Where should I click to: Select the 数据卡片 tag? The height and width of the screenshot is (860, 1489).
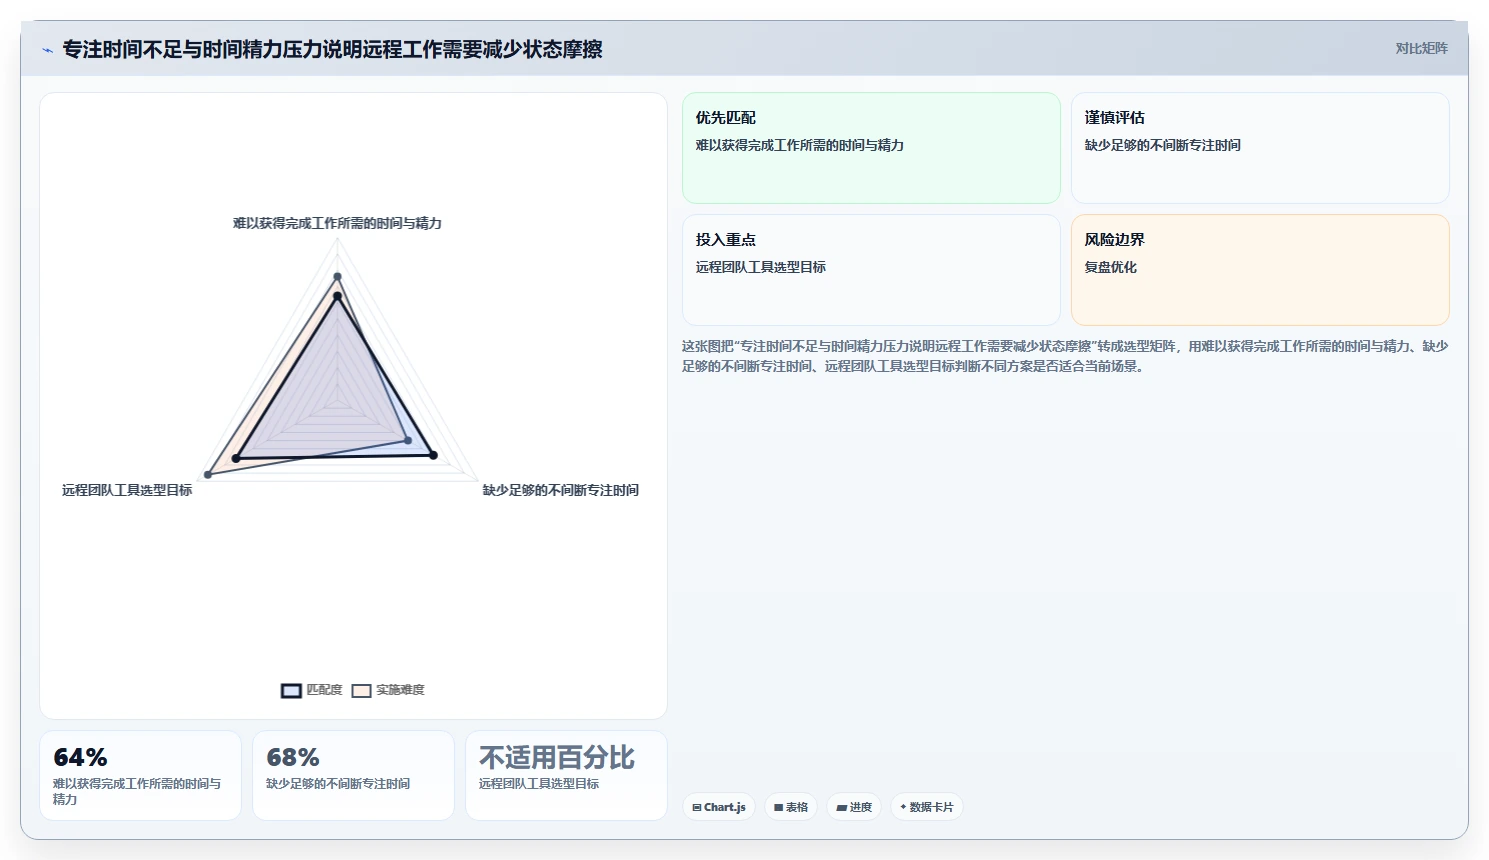927,807
